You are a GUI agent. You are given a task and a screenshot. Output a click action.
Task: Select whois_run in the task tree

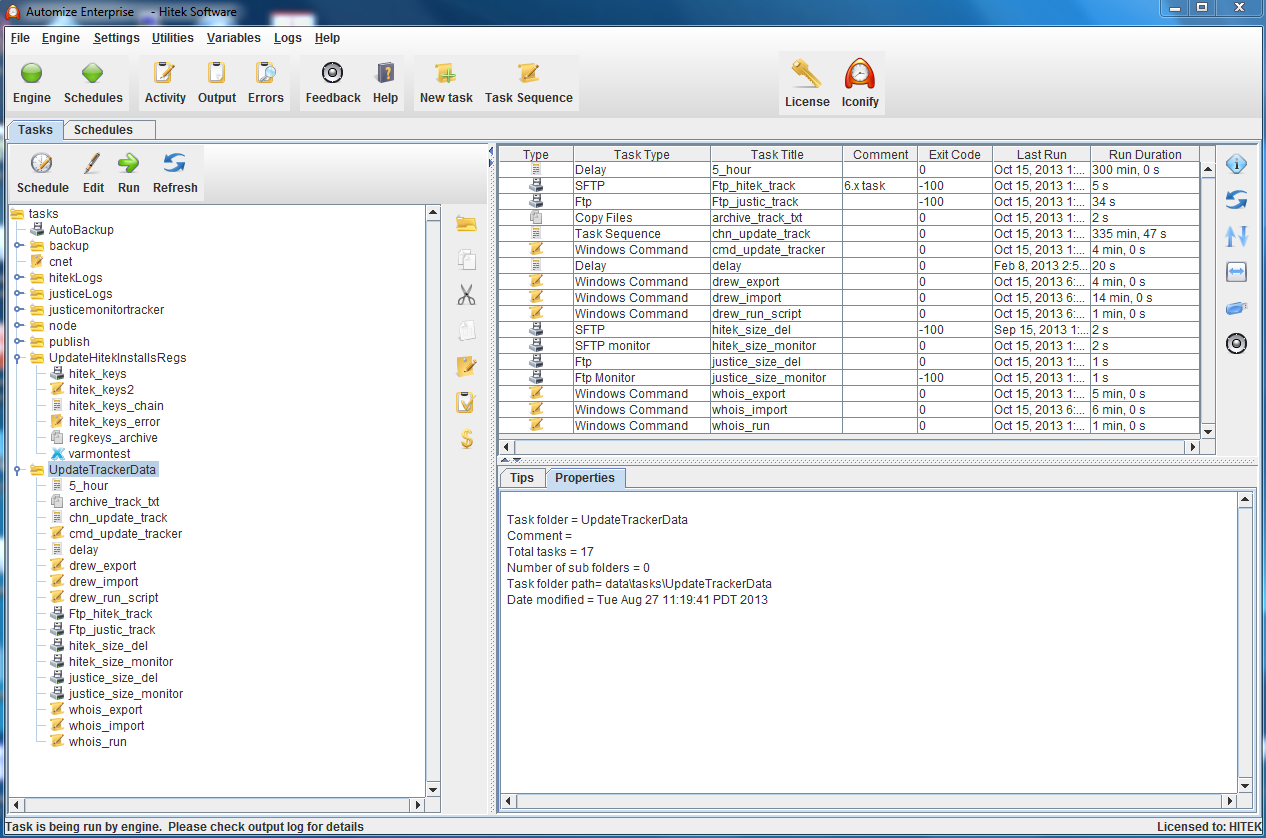(98, 742)
